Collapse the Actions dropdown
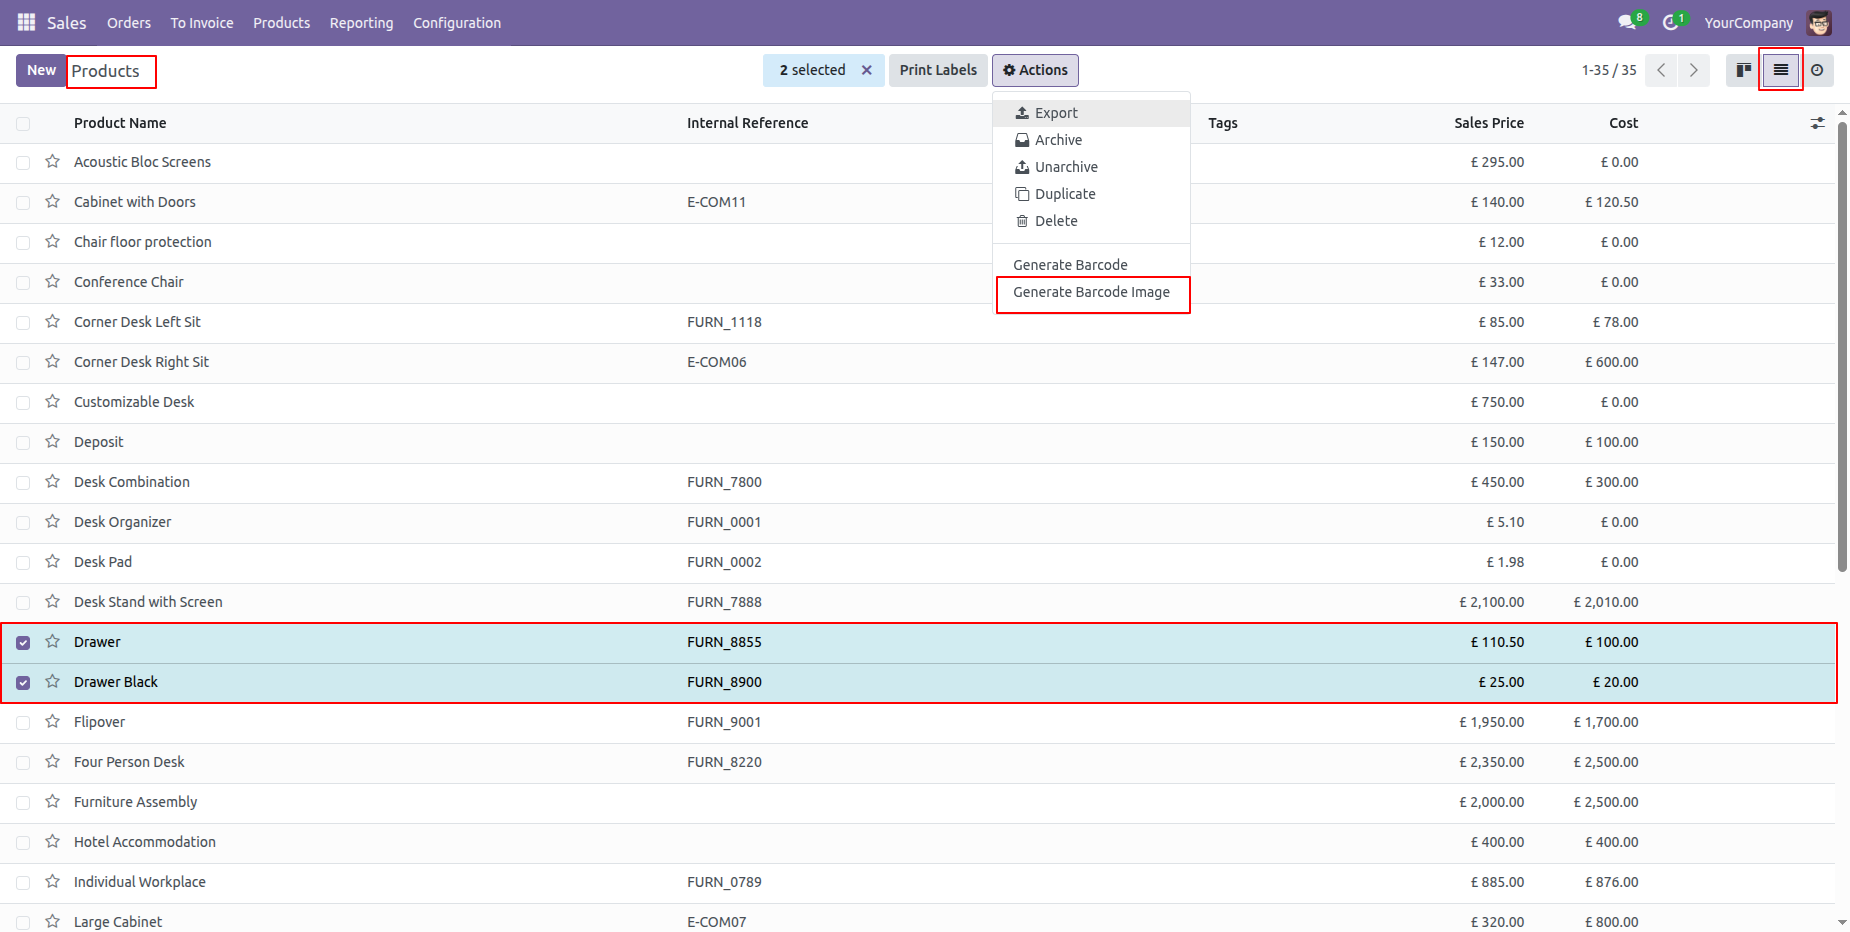 [1035, 70]
